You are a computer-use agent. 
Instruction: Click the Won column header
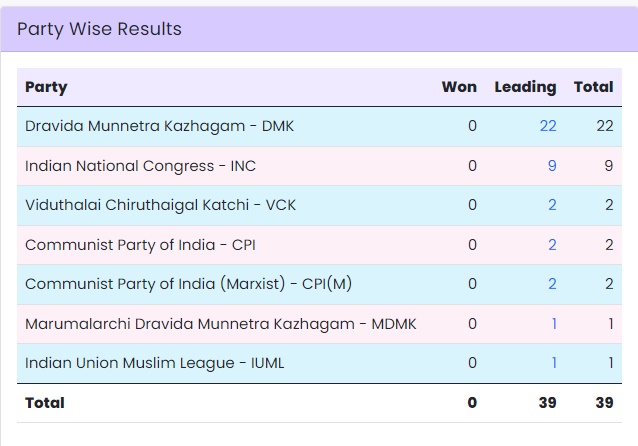pyautogui.click(x=459, y=87)
